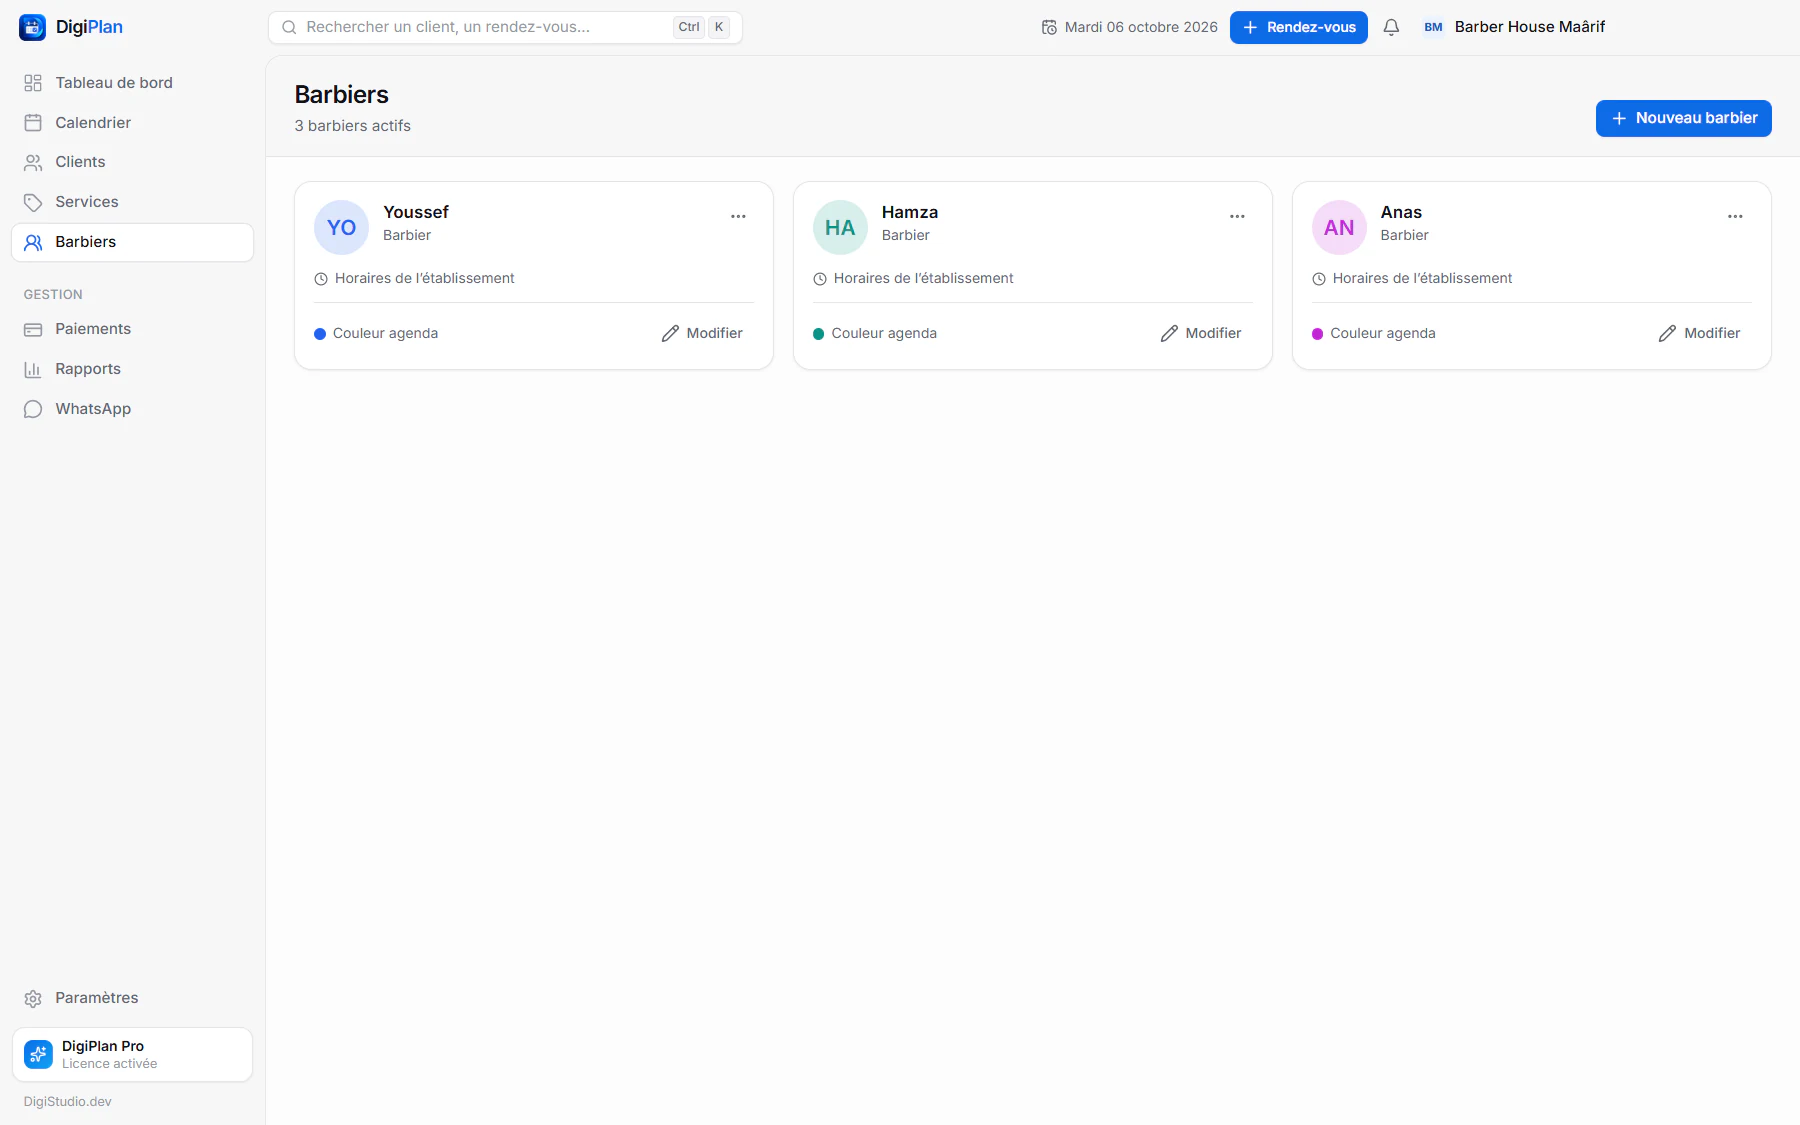The width and height of the screenshot is (1800, 1125).
Task: Edit Anas with the Modifier button
Action: [1699, 333]
